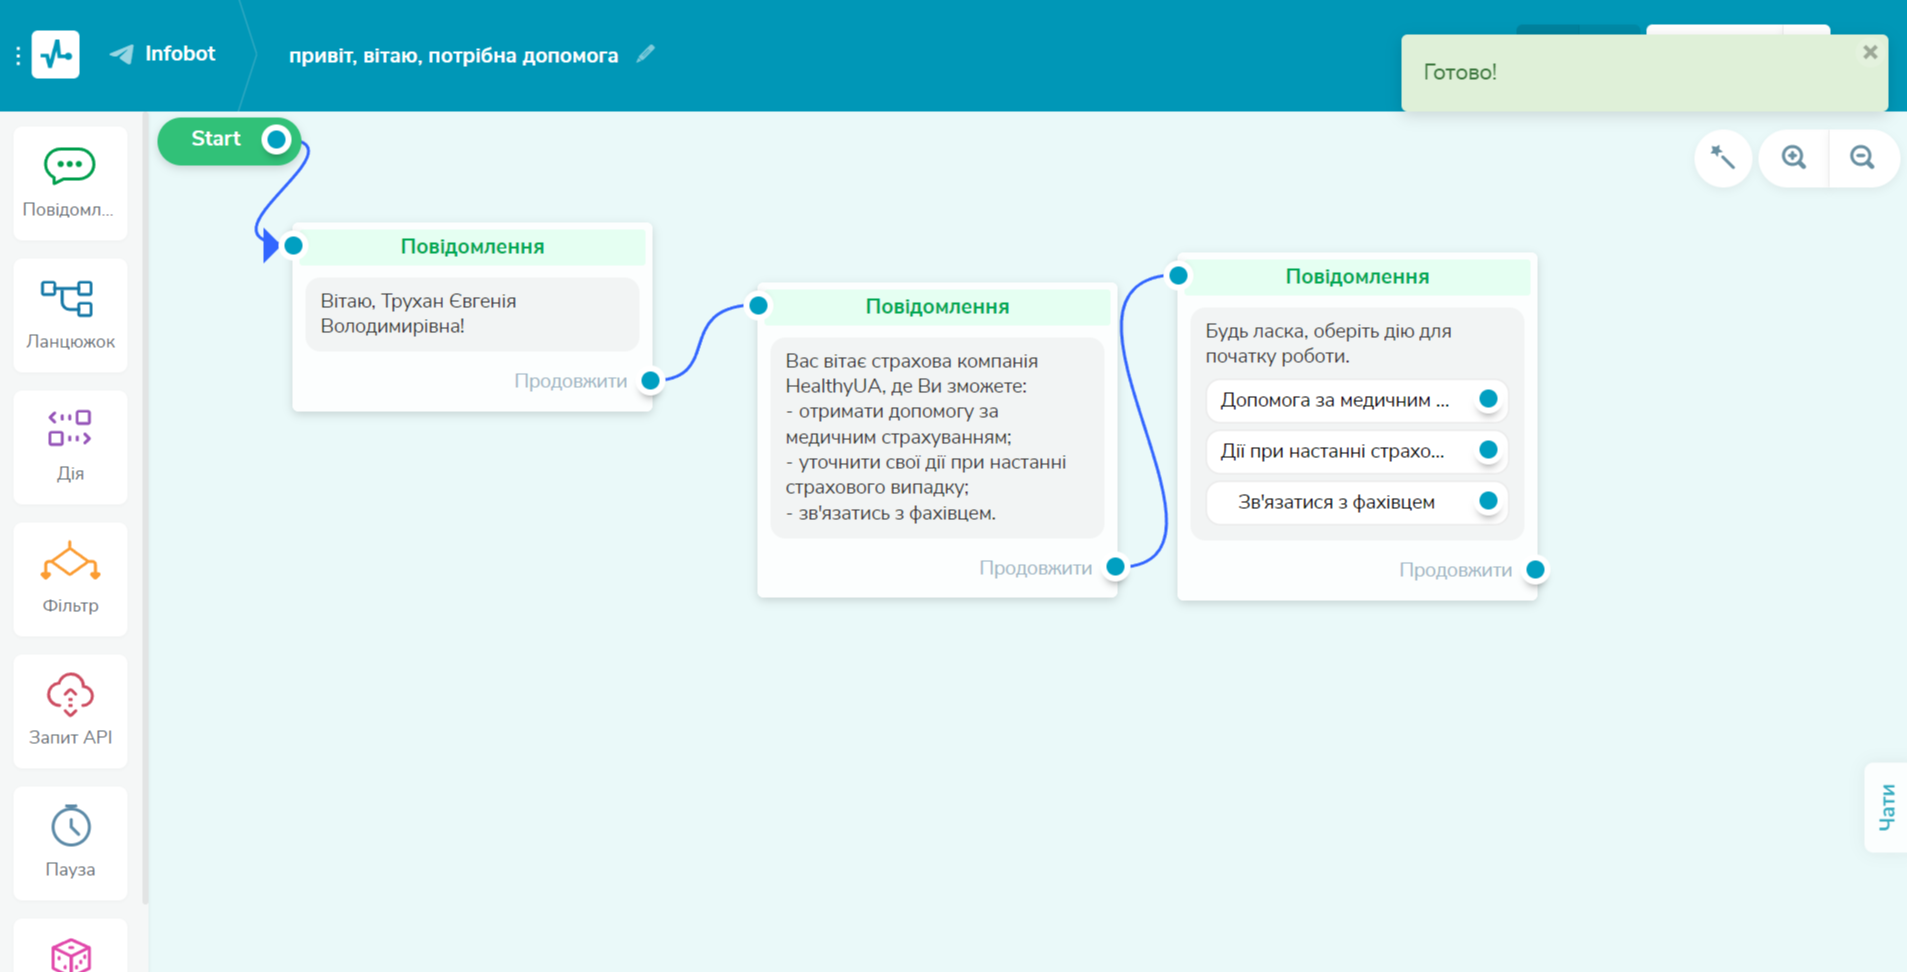Image resolution: width=1907 pixels, height=972 pixels.
Task: Add a Повідомлення block from the sidebar
Action: pyautogui.click(x=70, y=183)
